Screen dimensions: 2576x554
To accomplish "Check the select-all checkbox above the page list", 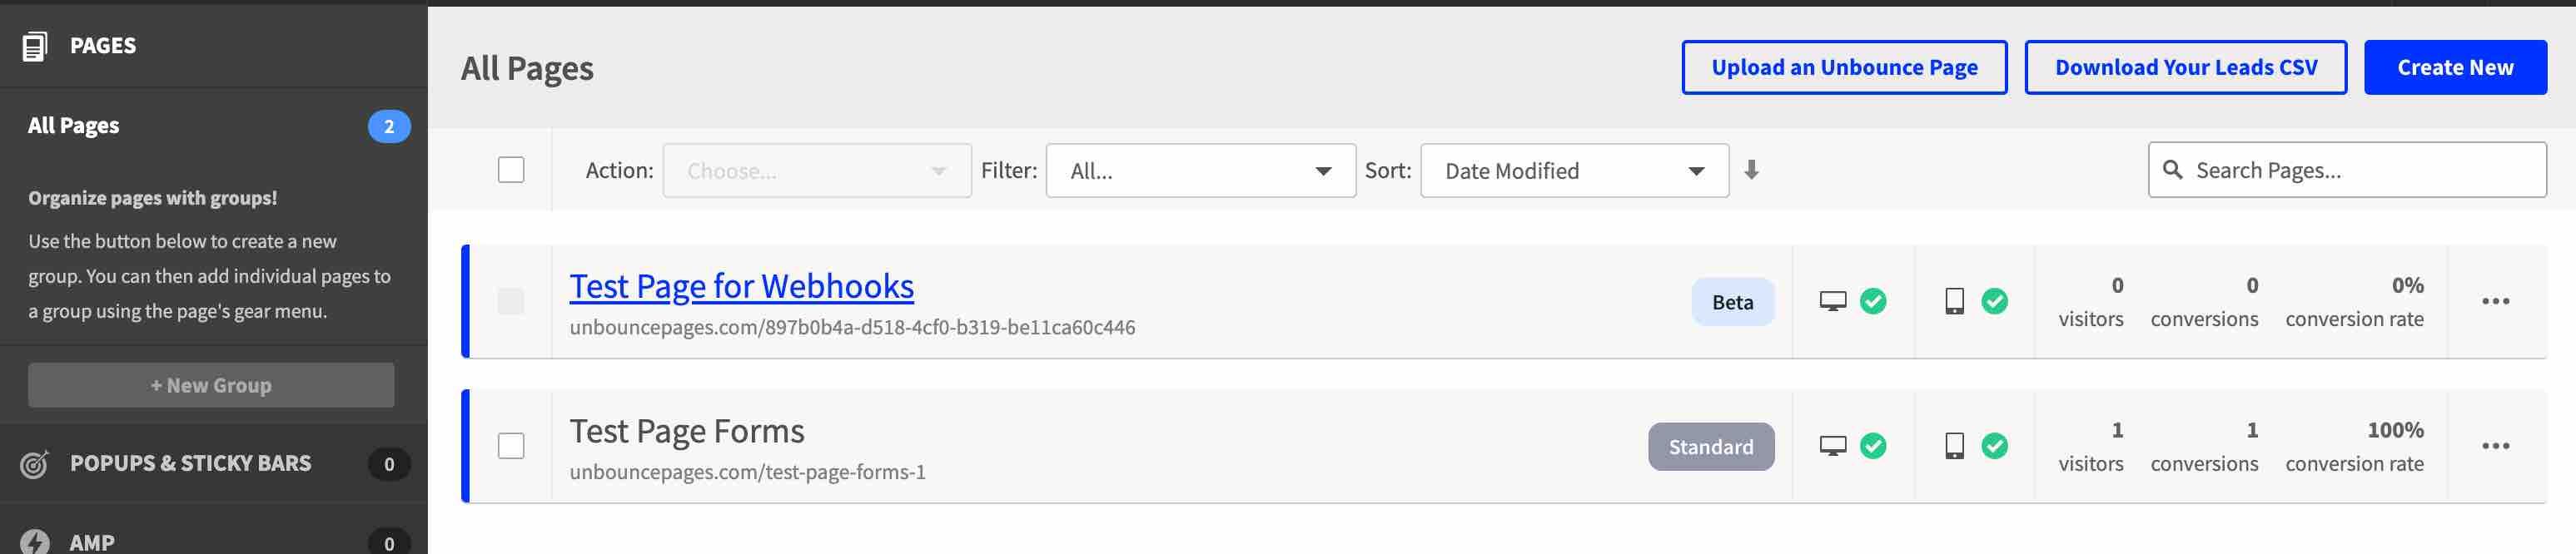I will click(x=512, y=170).
